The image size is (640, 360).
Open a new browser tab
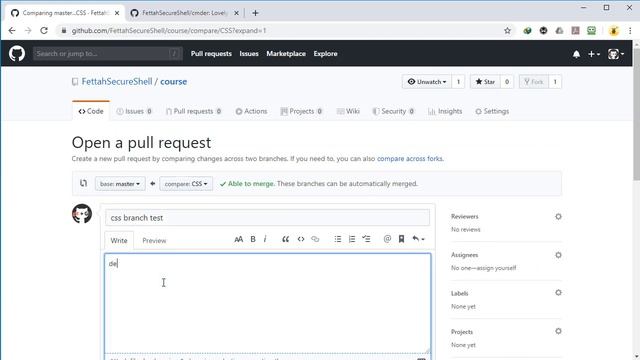[x=255, y=13]
